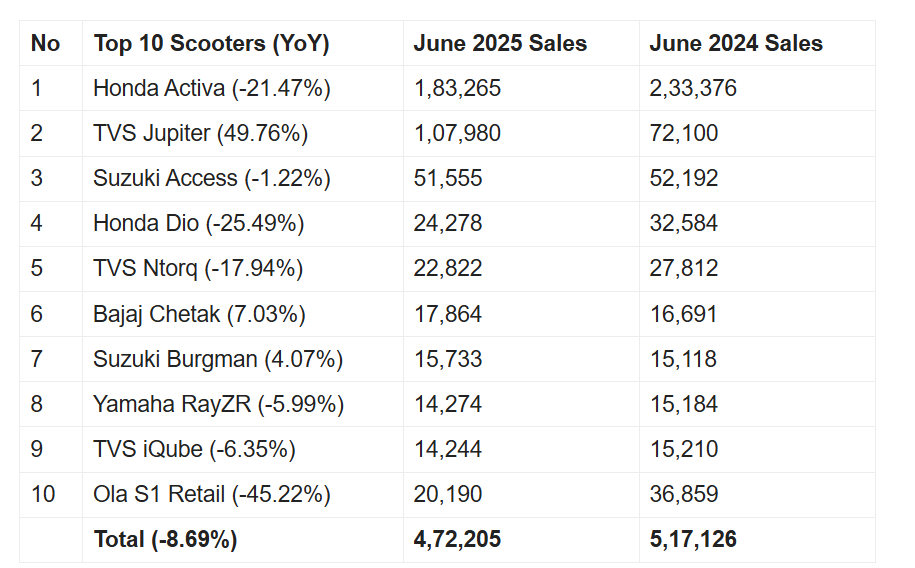Viewport: 915px width, 568px height.
Task: Click the TVS Jupiter (49.76%) cell
Action: (x=200, y=133)
